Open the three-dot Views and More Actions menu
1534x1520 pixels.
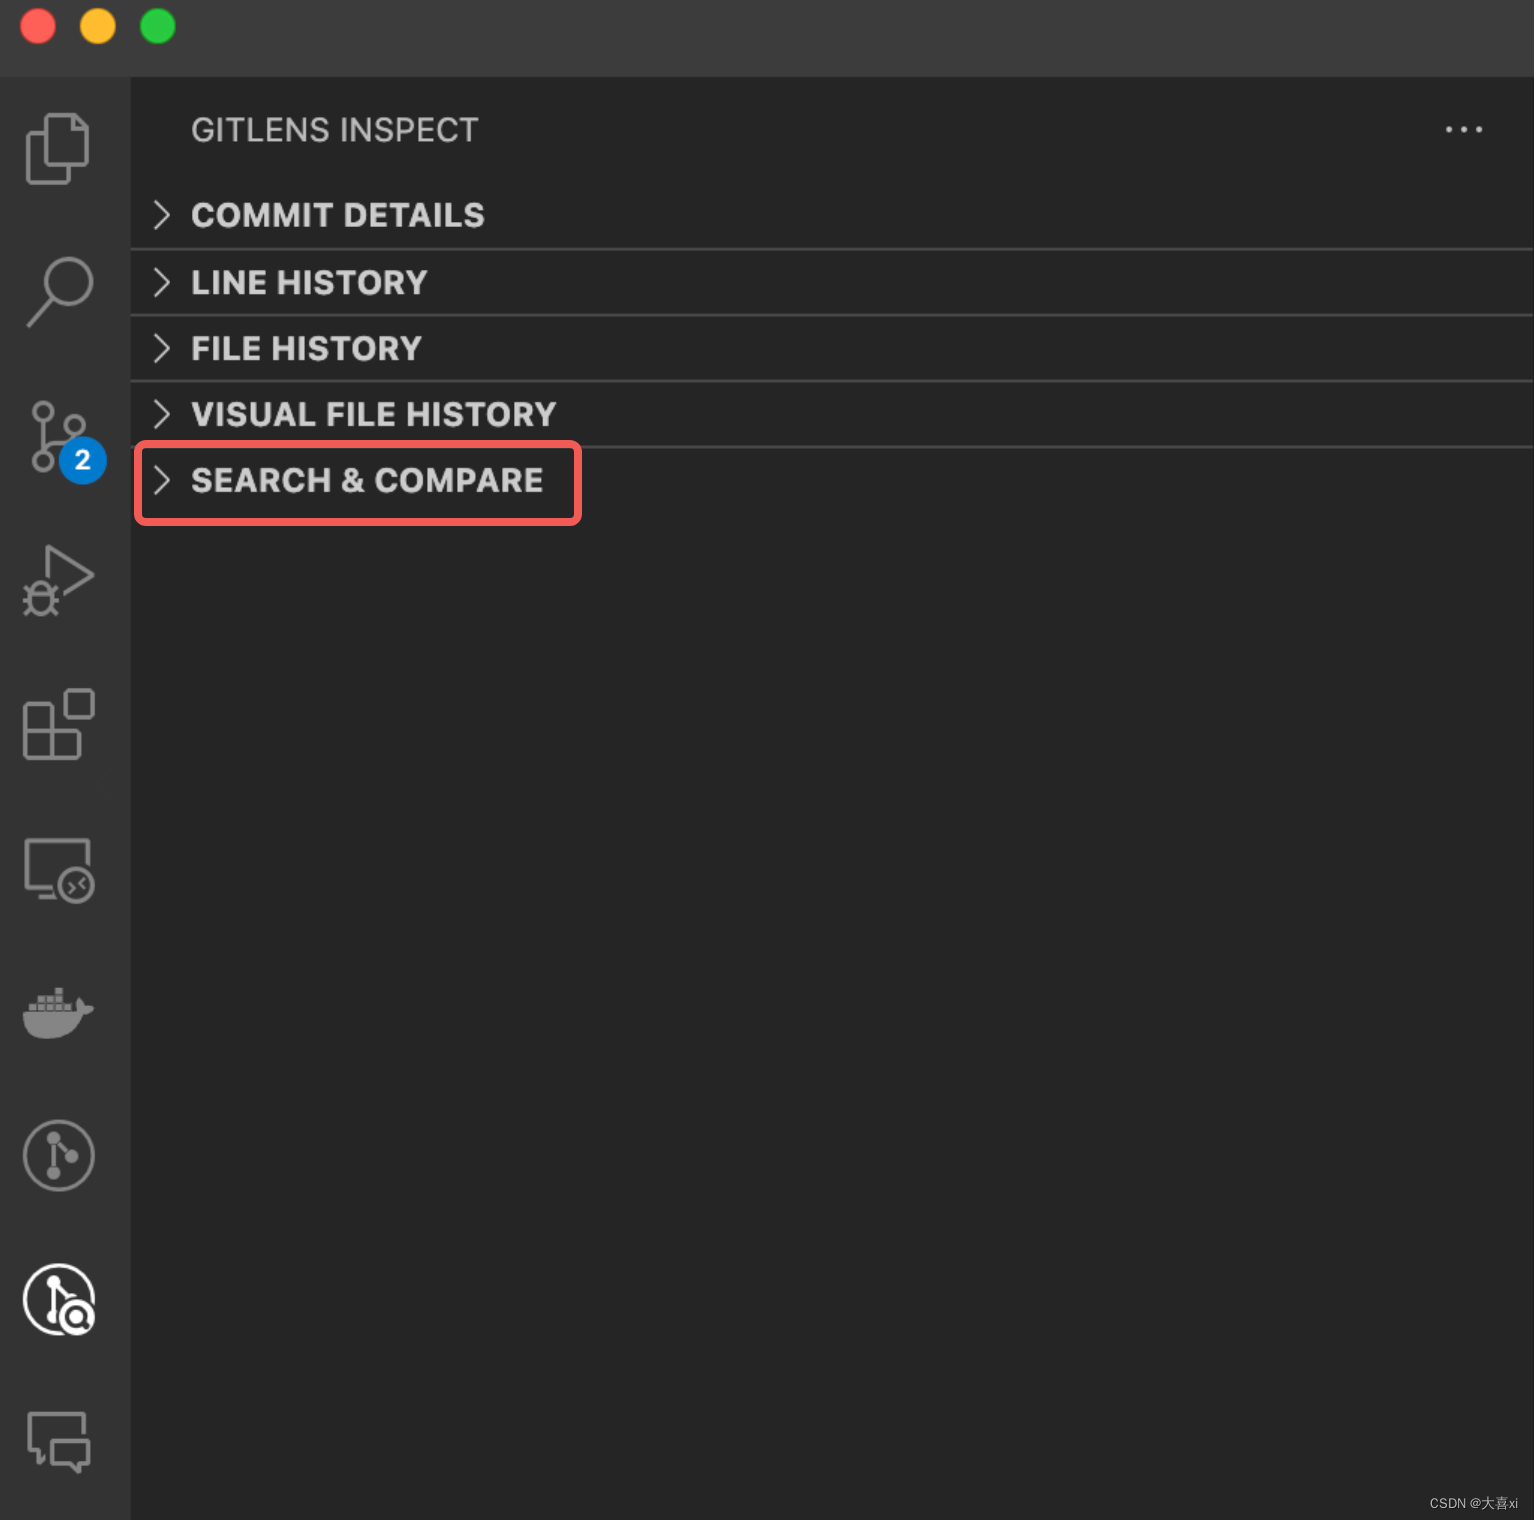pos(1463,129)
